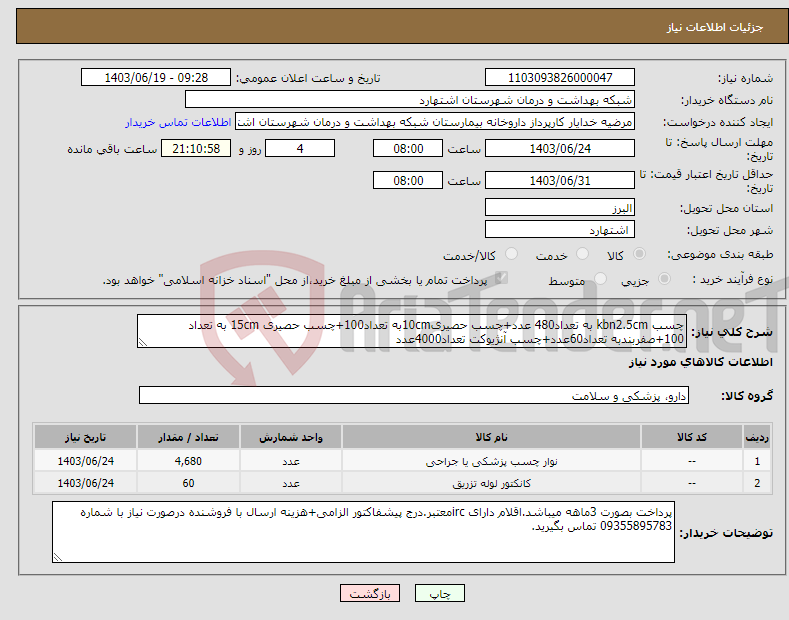Click row 2 need date 1403/06/24

pyautogui.click(x=86, y=483)
